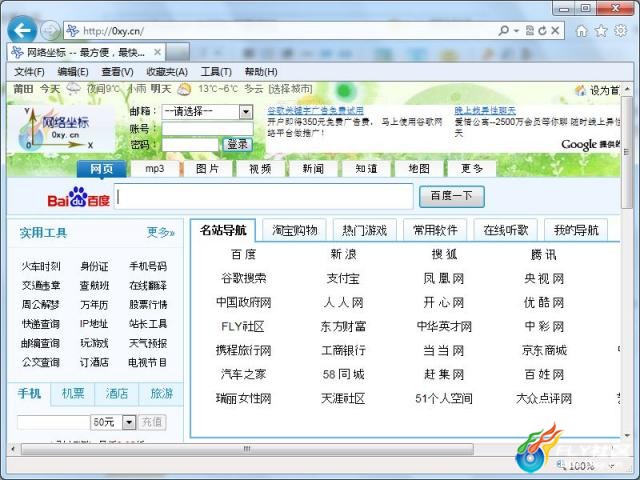Click the 百度一下 search button
Viewport: 640px width, 480px height.
tap(452, 196)
